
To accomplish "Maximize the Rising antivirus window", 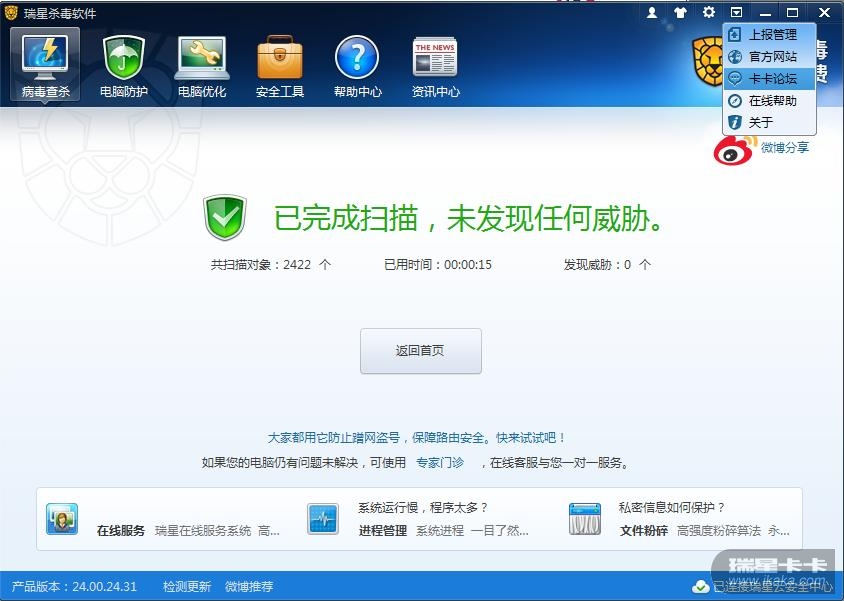I will pos(792,12).
